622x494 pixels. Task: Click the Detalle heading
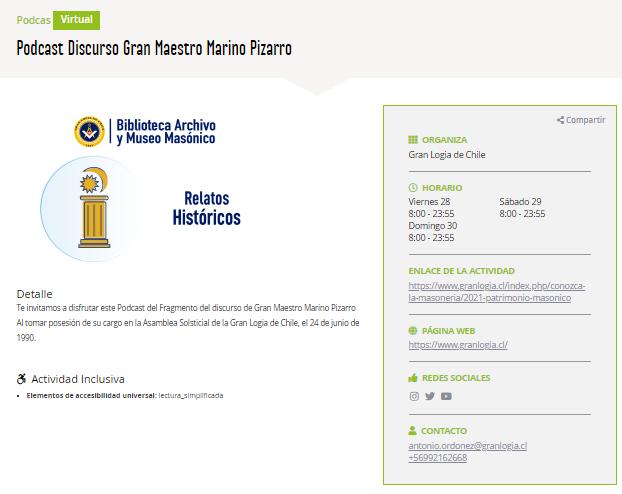pyautogui.click(x=35, y=294)
